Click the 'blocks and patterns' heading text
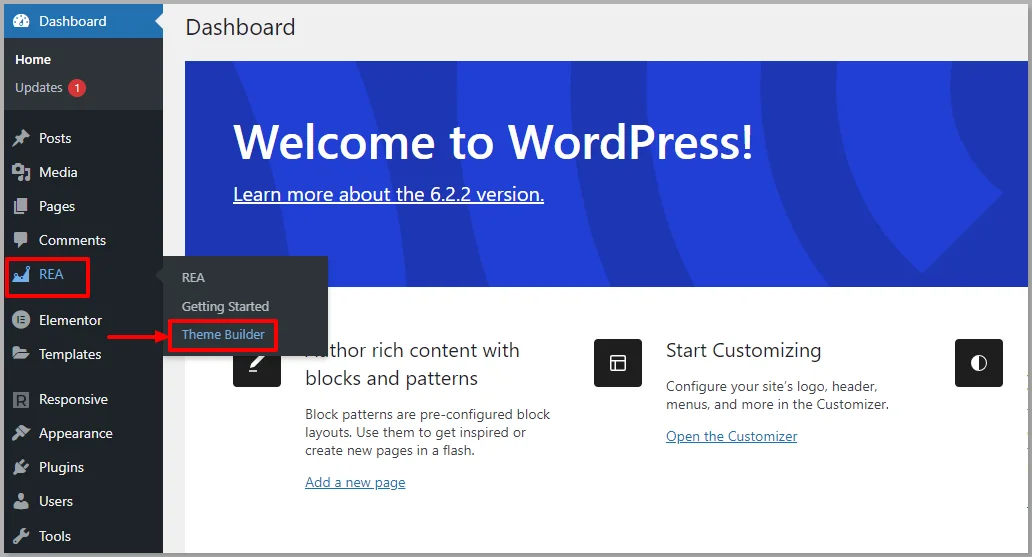Viewport: 1032px width, 557px height. point(392,379)
